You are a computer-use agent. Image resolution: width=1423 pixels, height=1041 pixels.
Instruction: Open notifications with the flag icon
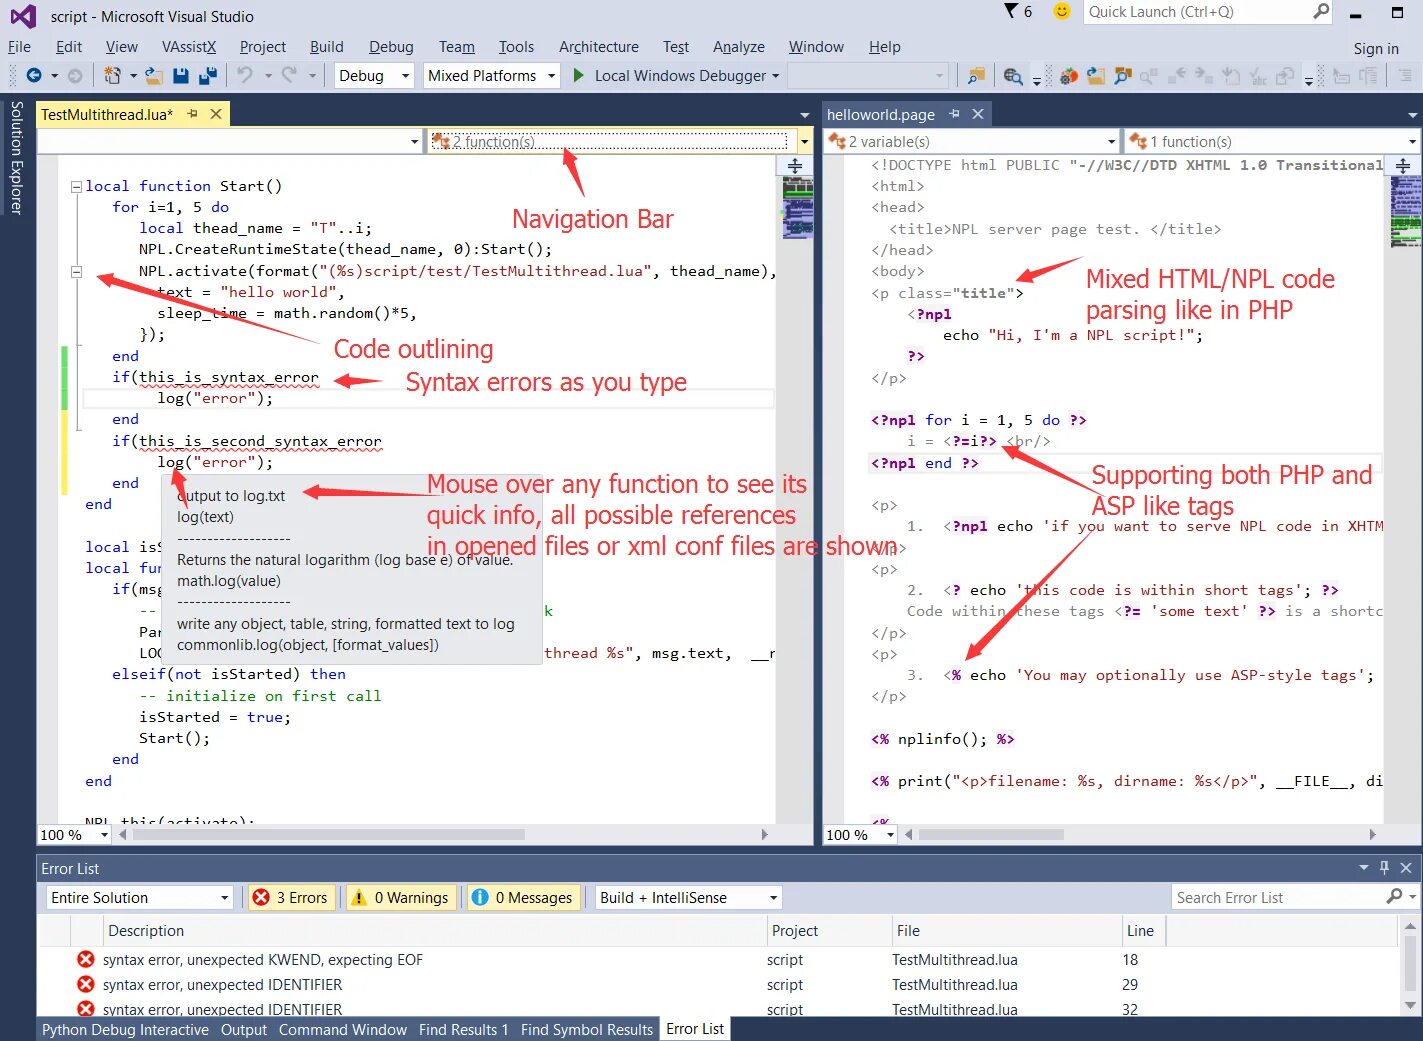click(1010, 11)
